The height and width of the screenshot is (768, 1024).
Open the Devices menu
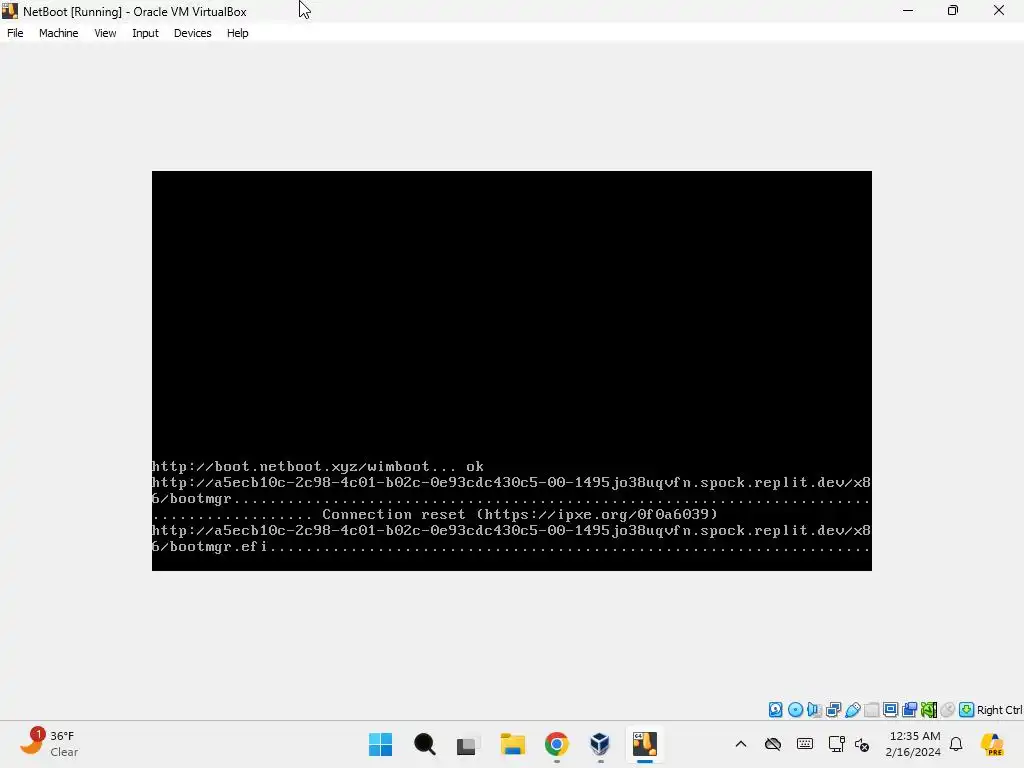point(192,33)
